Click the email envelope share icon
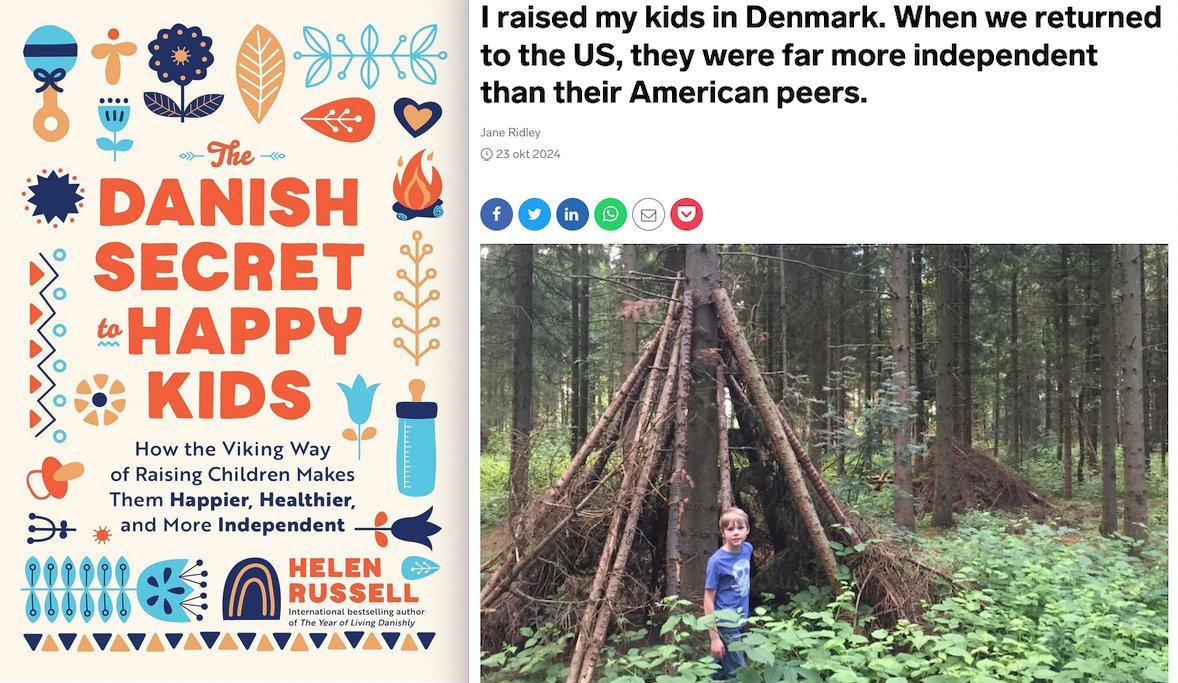 648,214
